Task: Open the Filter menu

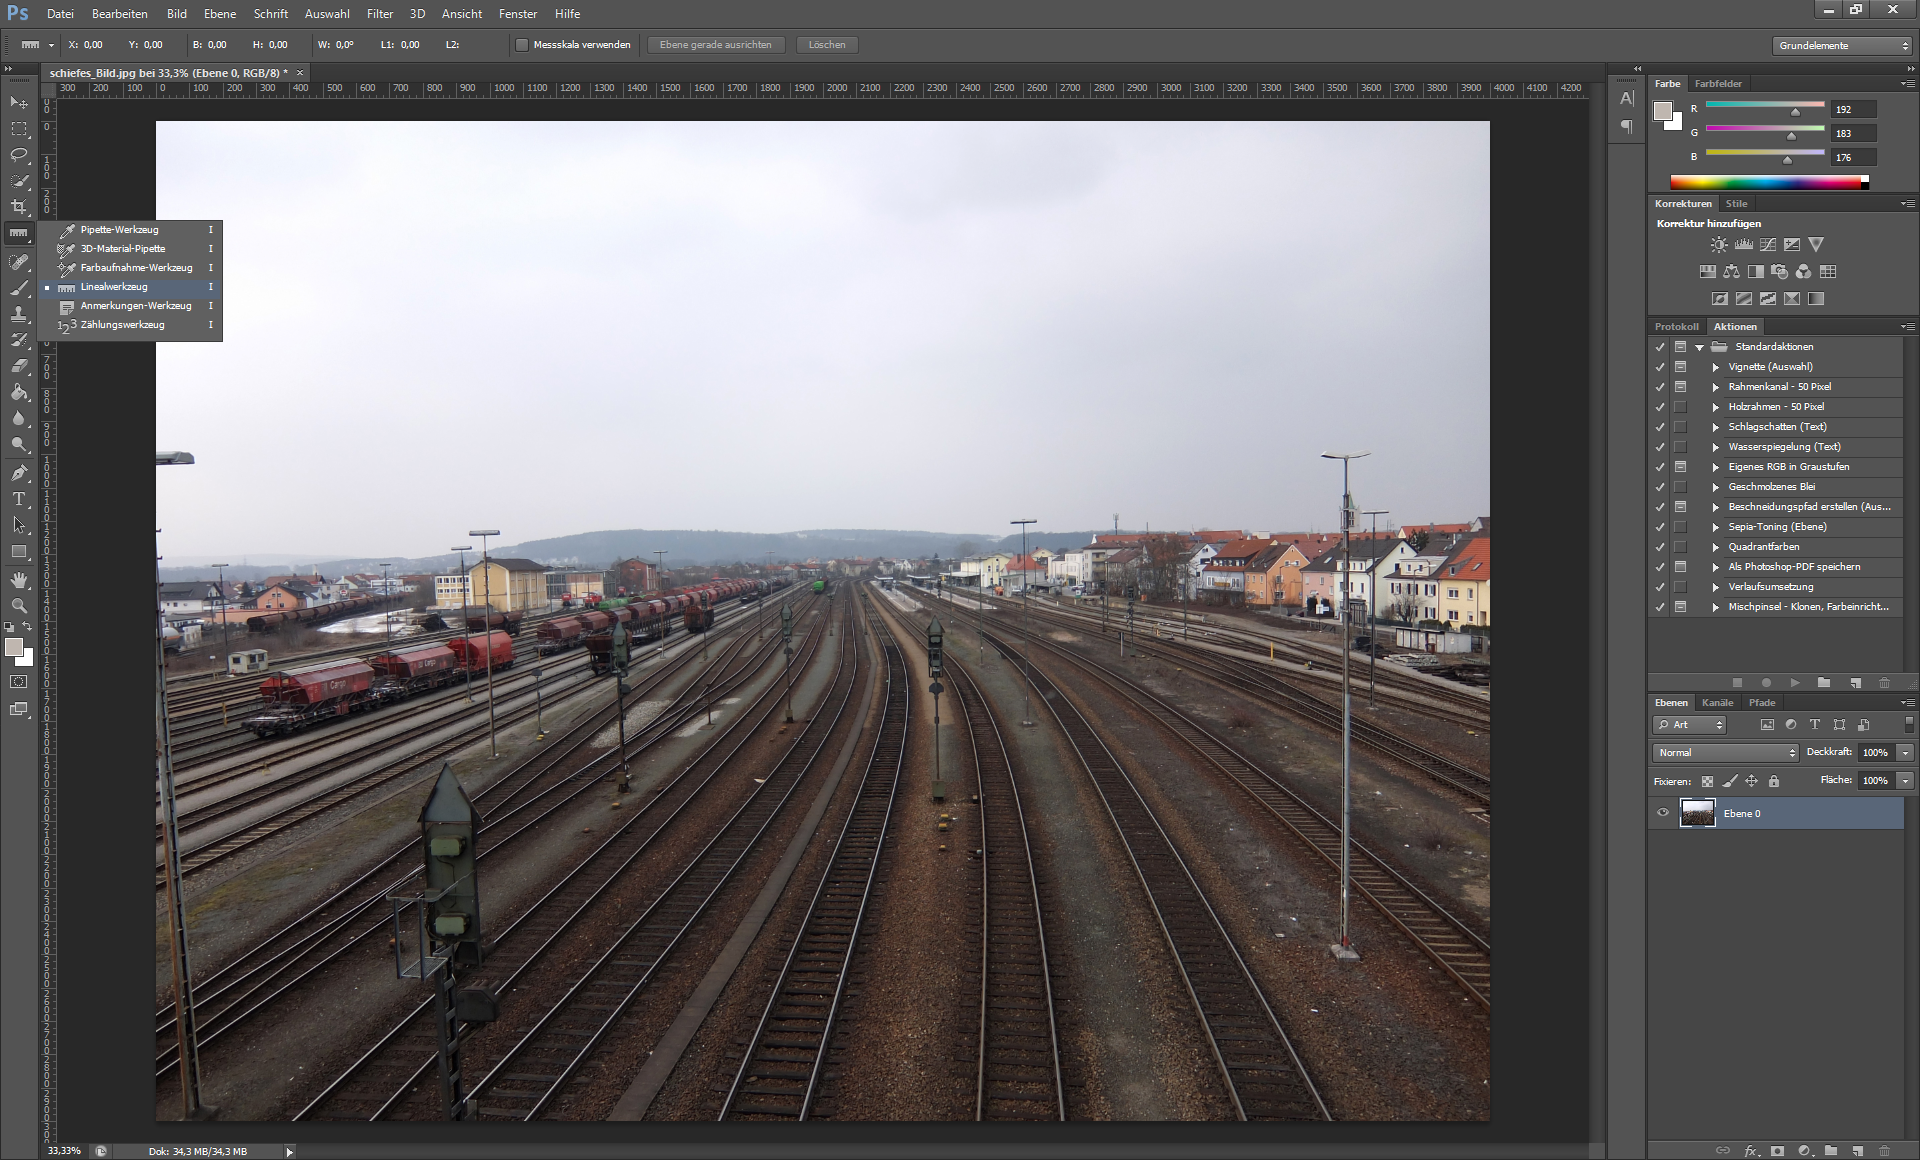Action: coord(379,14)
